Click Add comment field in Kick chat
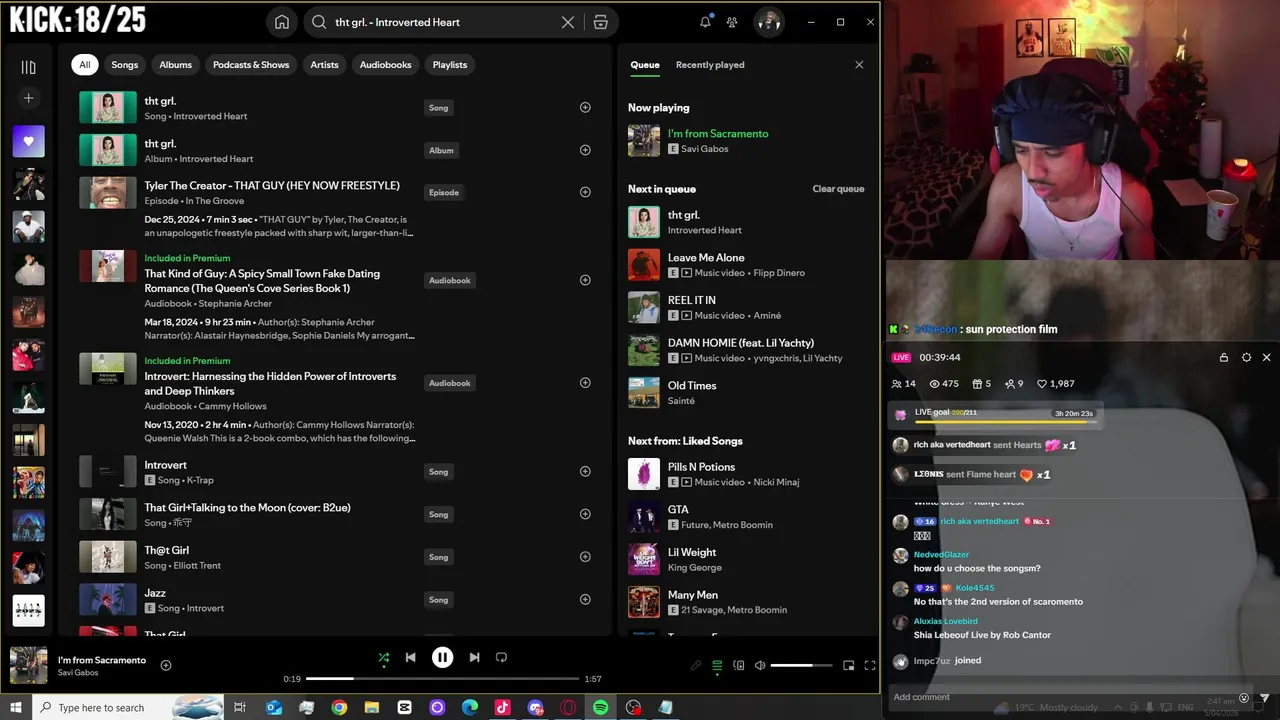This screenshot has width=1280, height=720. click(x=1060, y=697)
